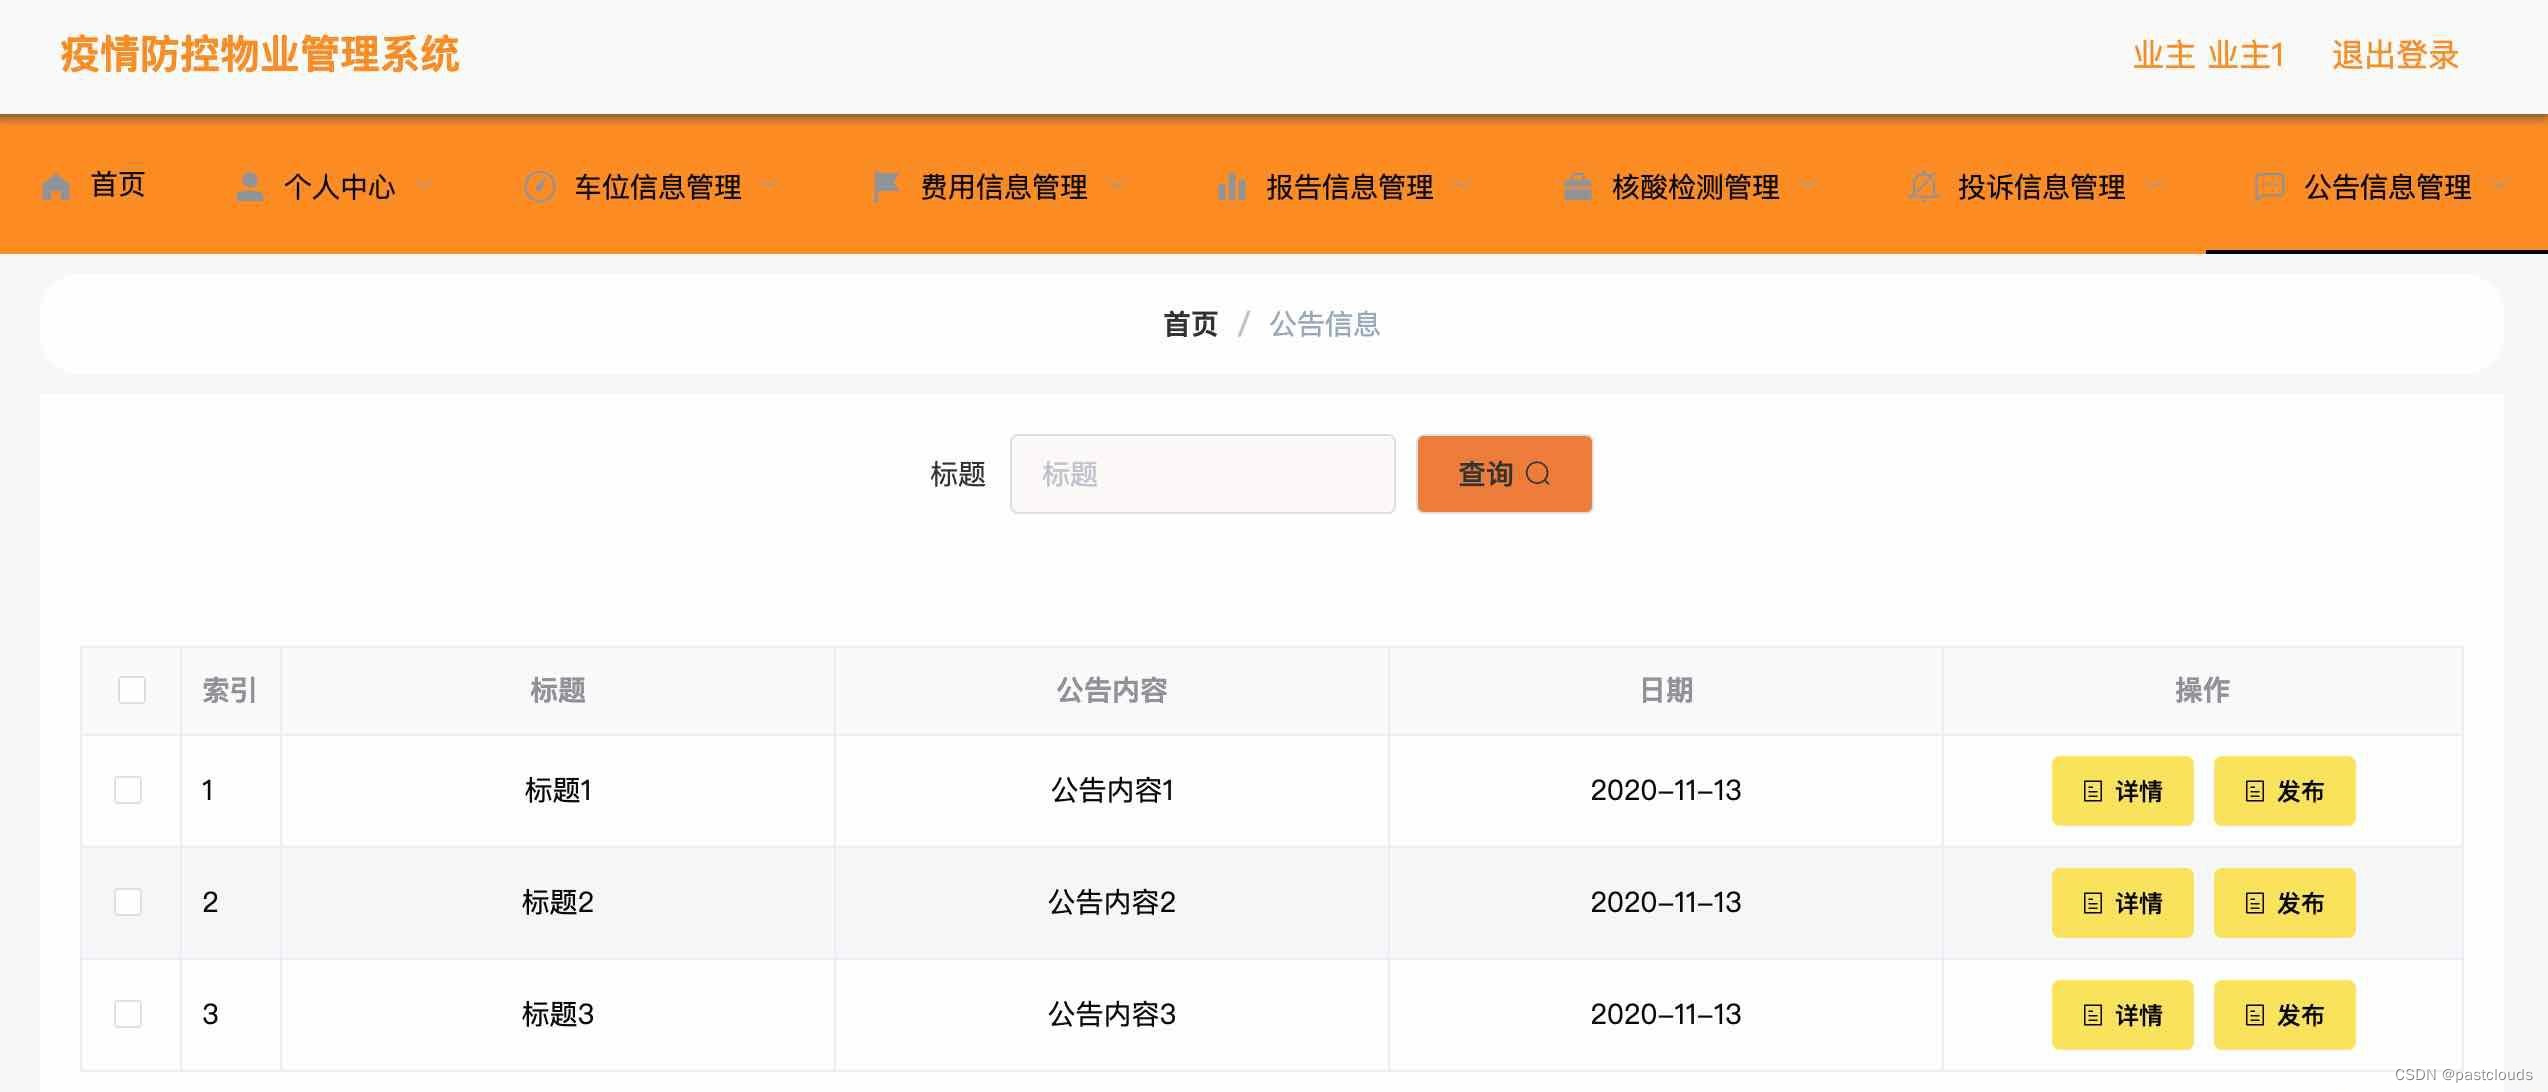The image size is (2548, 1092).
Task: Open the 个人中心 menu
Action: pos(340,187)
